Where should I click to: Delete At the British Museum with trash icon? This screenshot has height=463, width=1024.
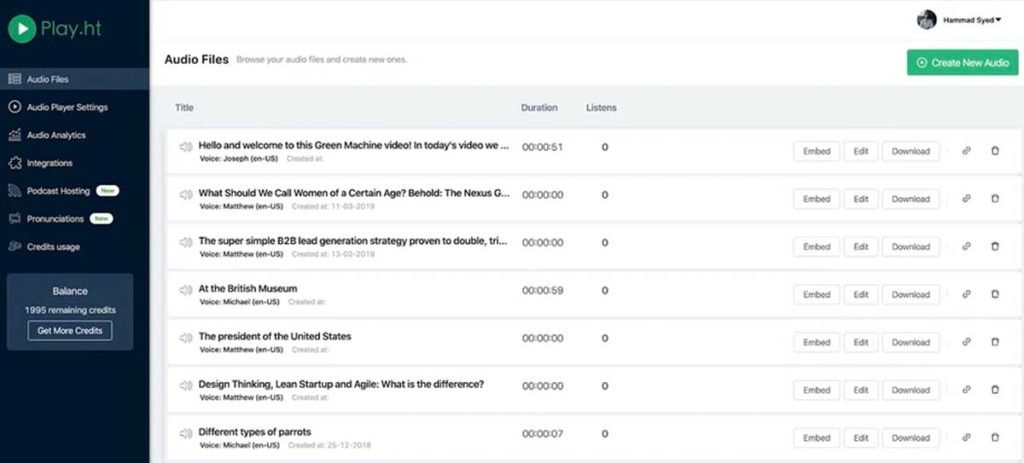tap(995, 294)
